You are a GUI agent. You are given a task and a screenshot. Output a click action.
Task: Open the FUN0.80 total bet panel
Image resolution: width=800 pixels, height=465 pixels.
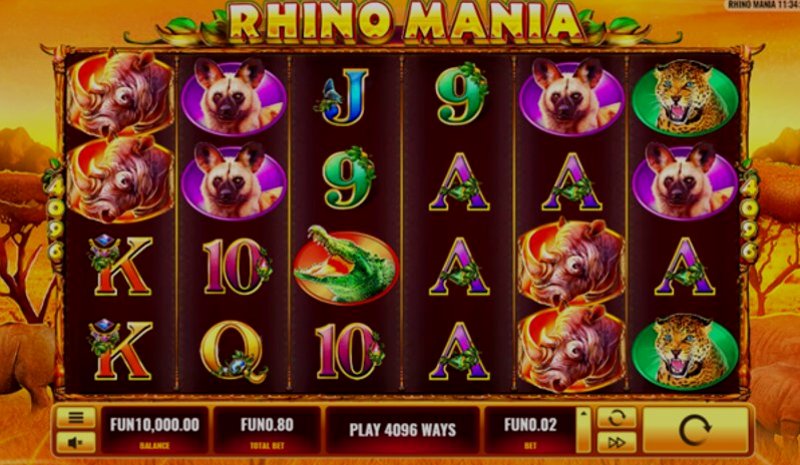coord(267,430)
